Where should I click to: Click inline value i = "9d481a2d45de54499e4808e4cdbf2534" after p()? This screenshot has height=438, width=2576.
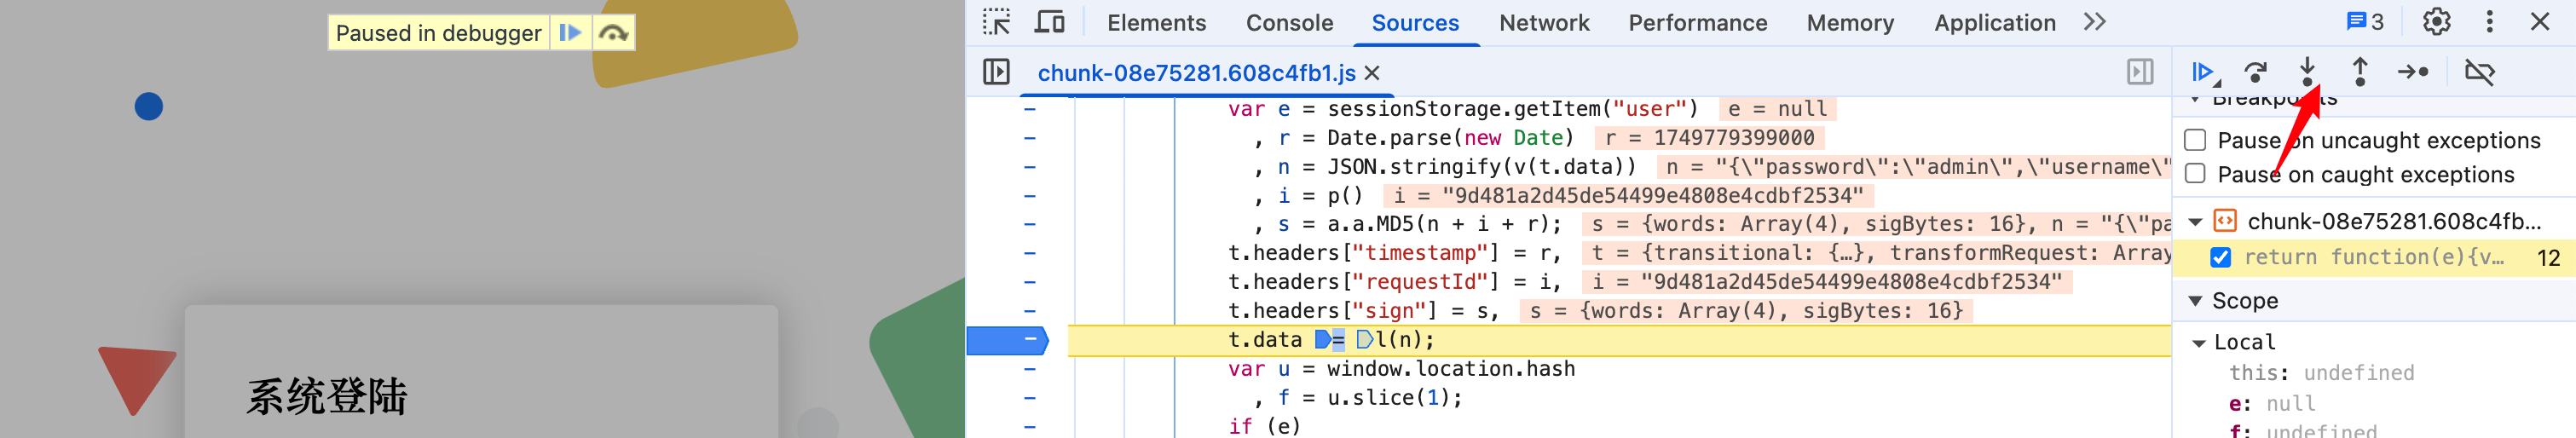1628,196
